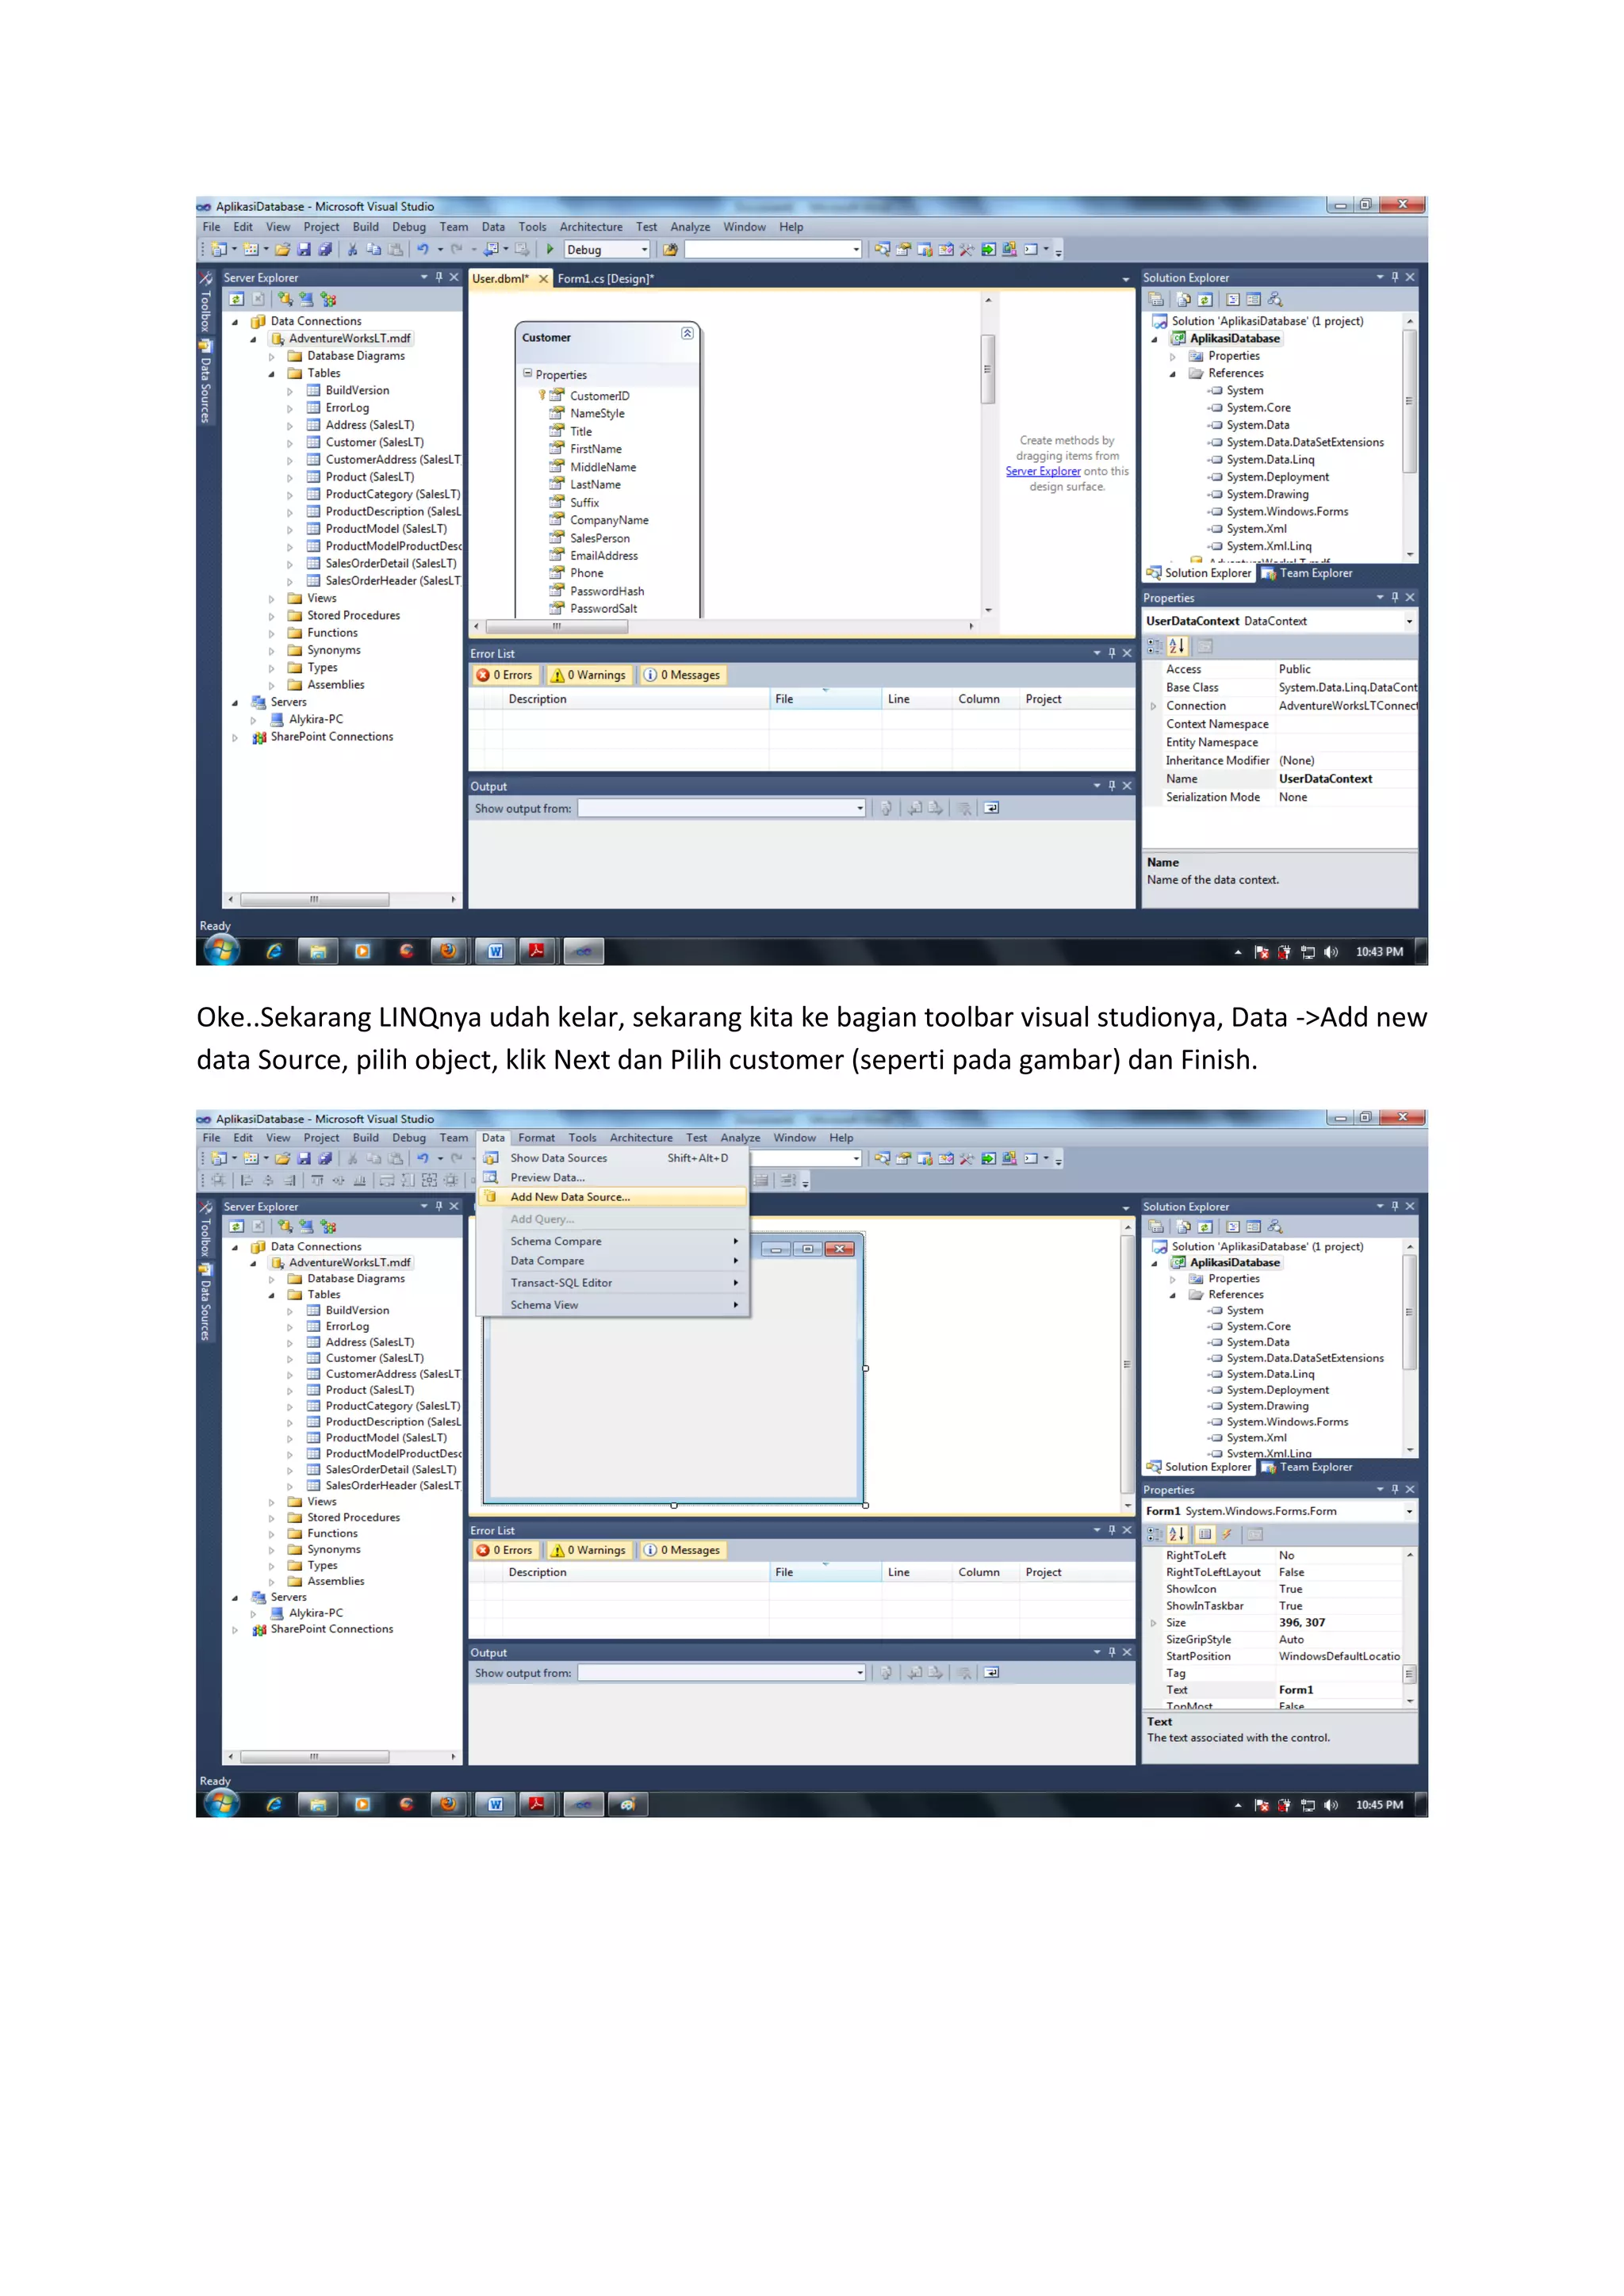Viewport: 1624px width, 2296px height.
Task: Select Show Data Sources menu item
Action: 612,1158
